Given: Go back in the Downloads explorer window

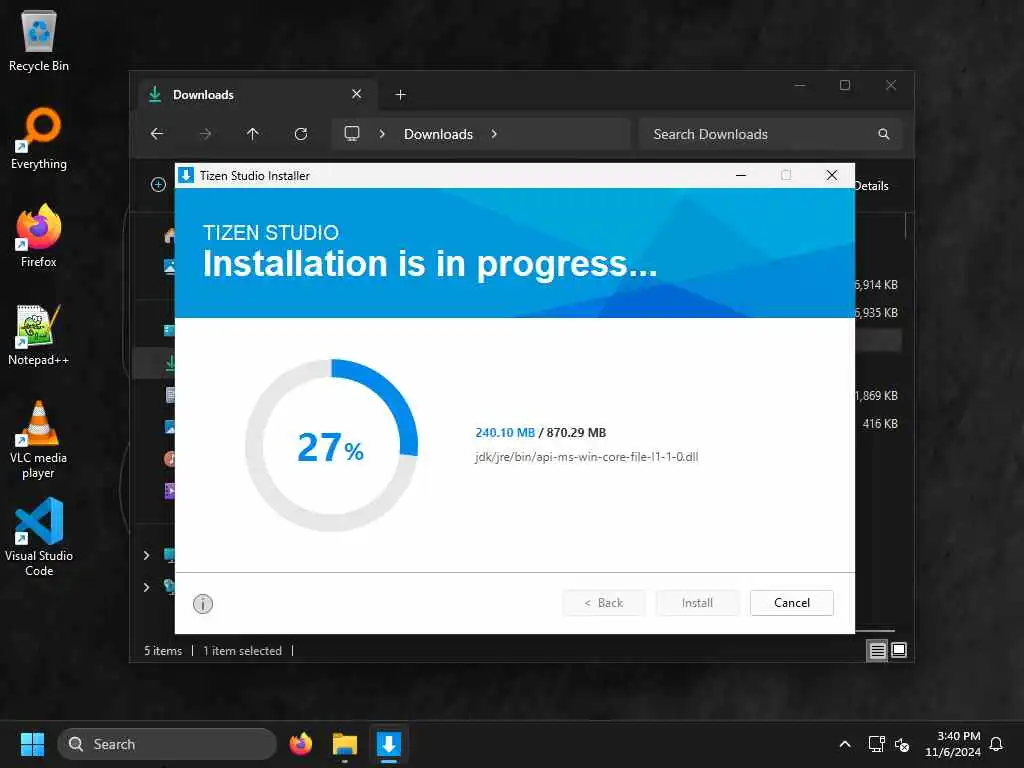Looking at the screenshot, I should pos(157,134).
